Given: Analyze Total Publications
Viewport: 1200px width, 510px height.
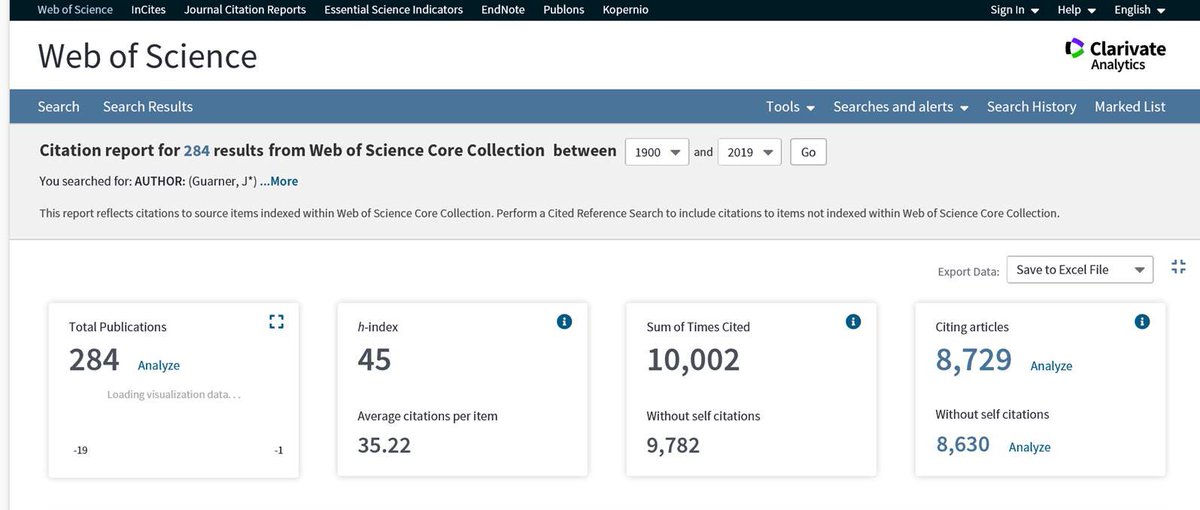Looking at the screenshot, I should click(x=159, y=366).
